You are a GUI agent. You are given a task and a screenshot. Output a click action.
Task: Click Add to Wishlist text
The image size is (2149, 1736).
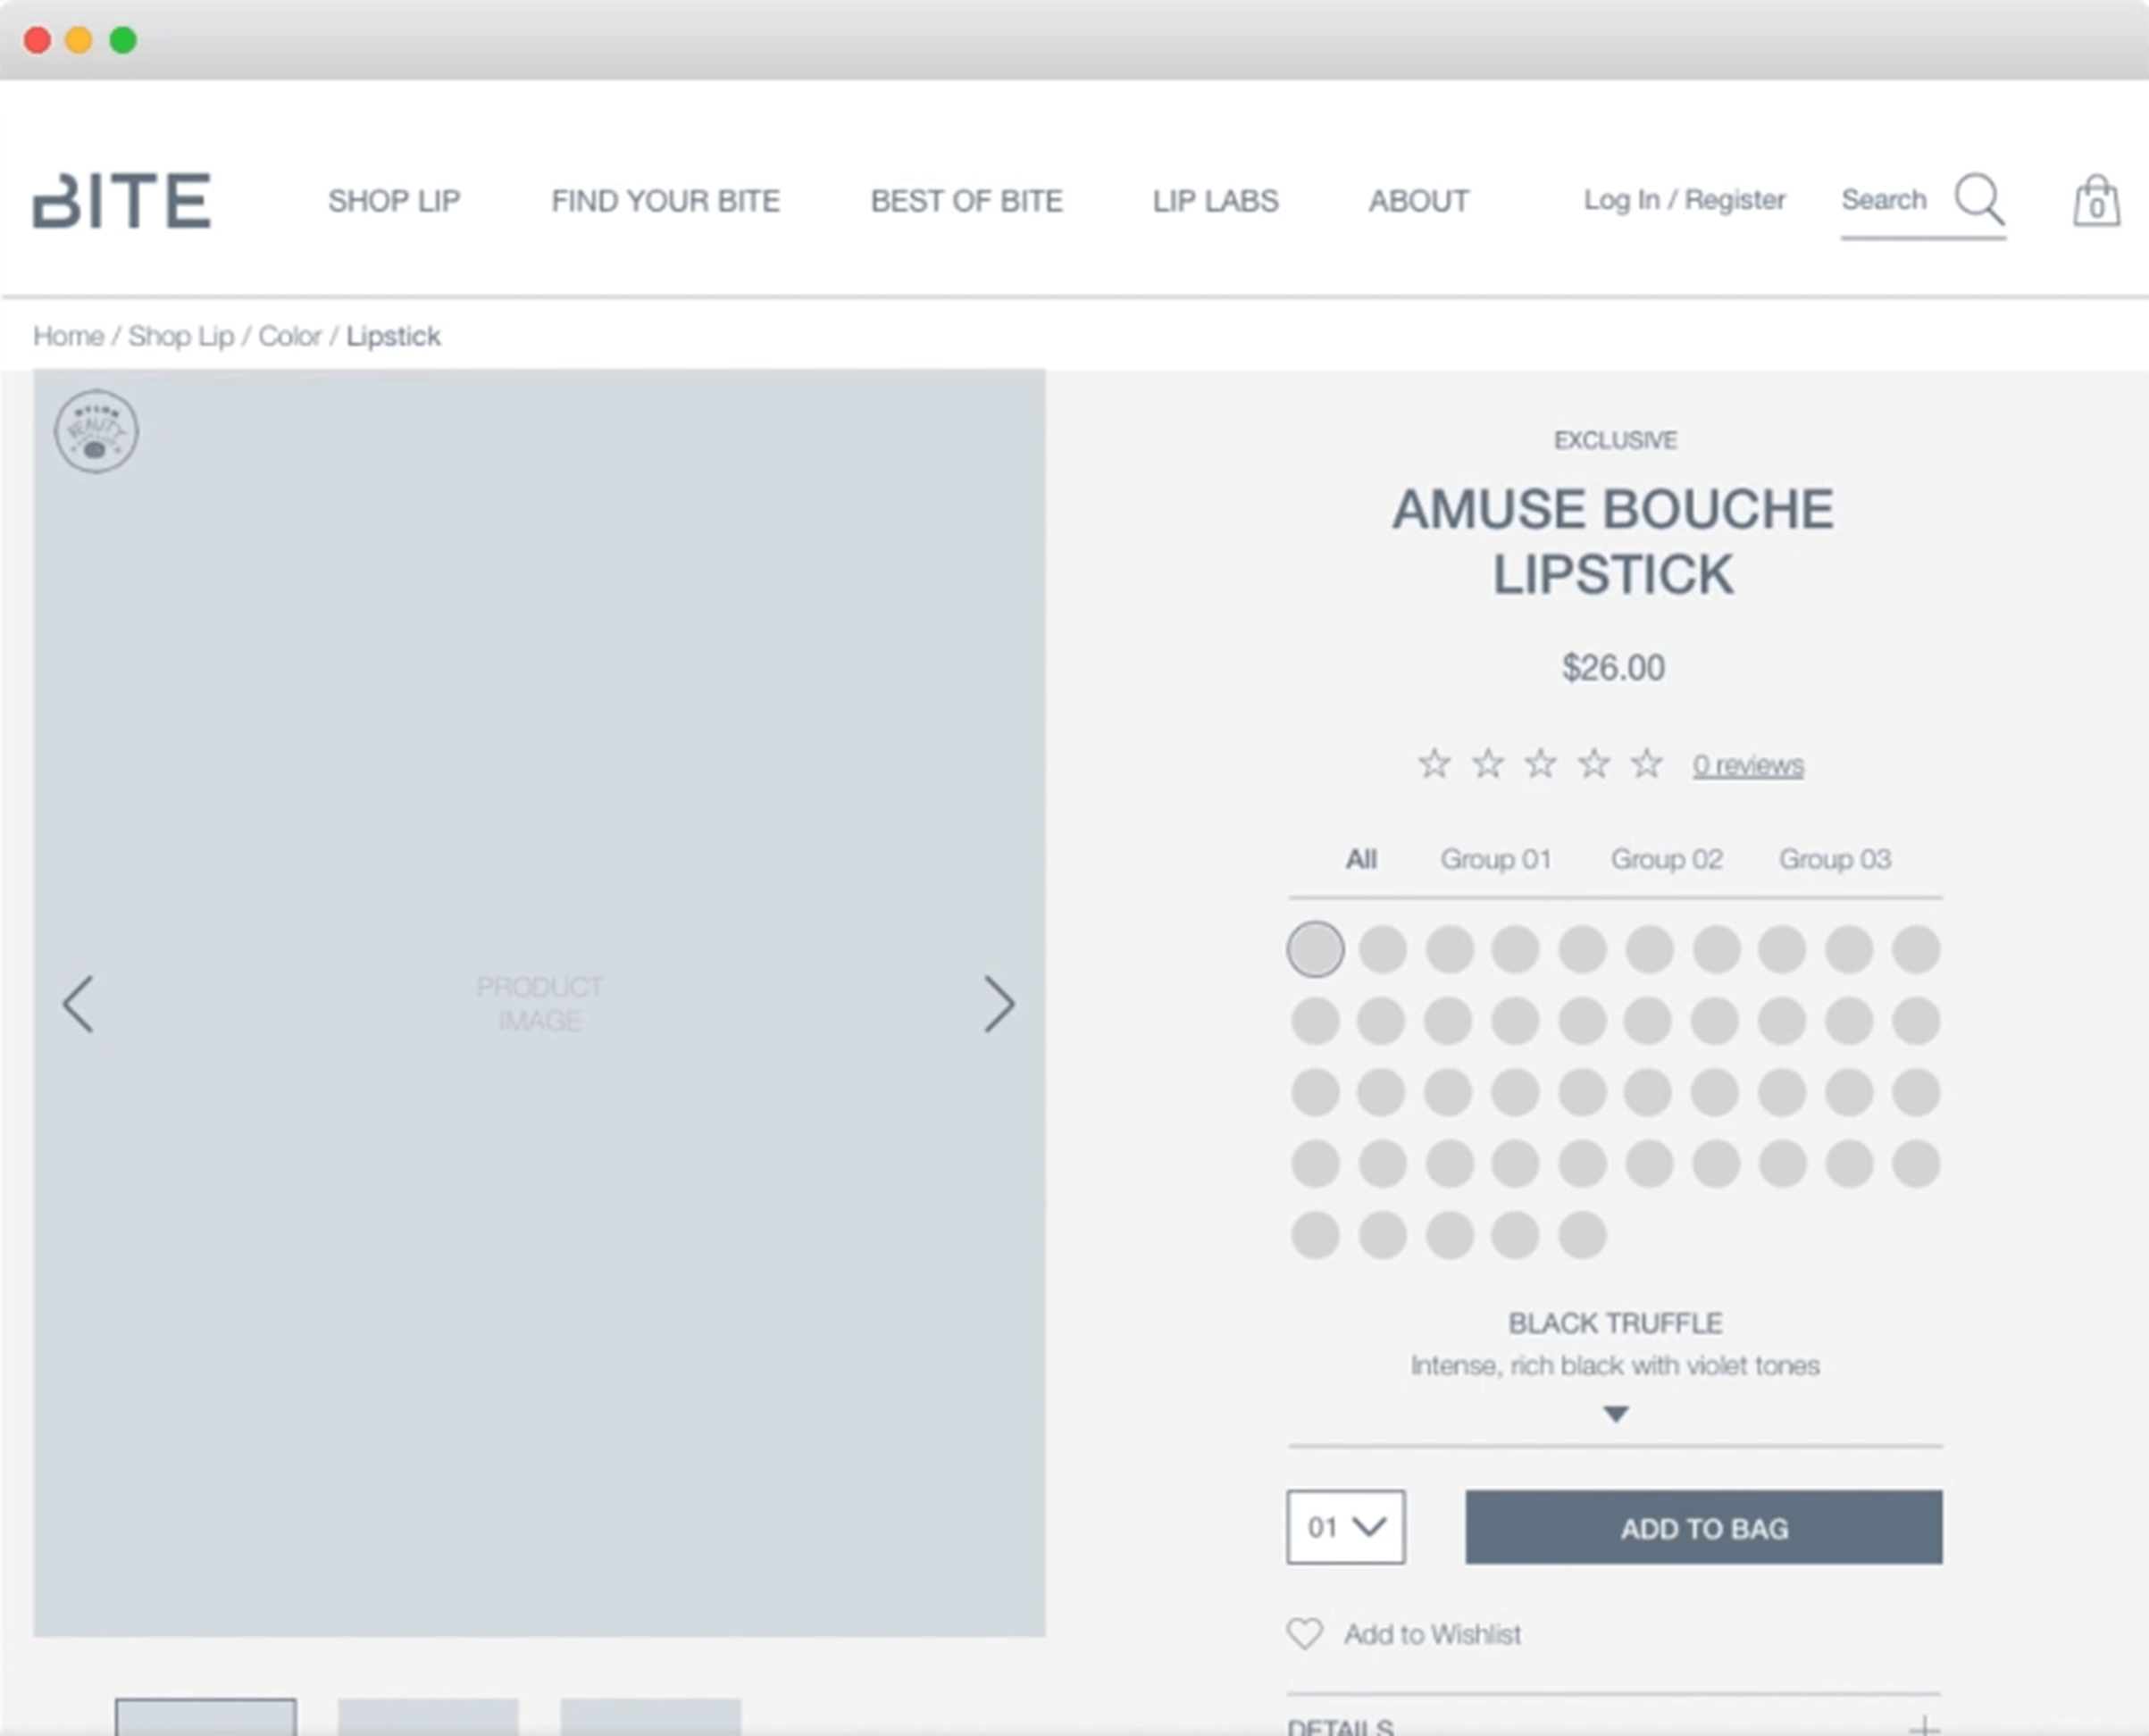tap(1432, 1634)
